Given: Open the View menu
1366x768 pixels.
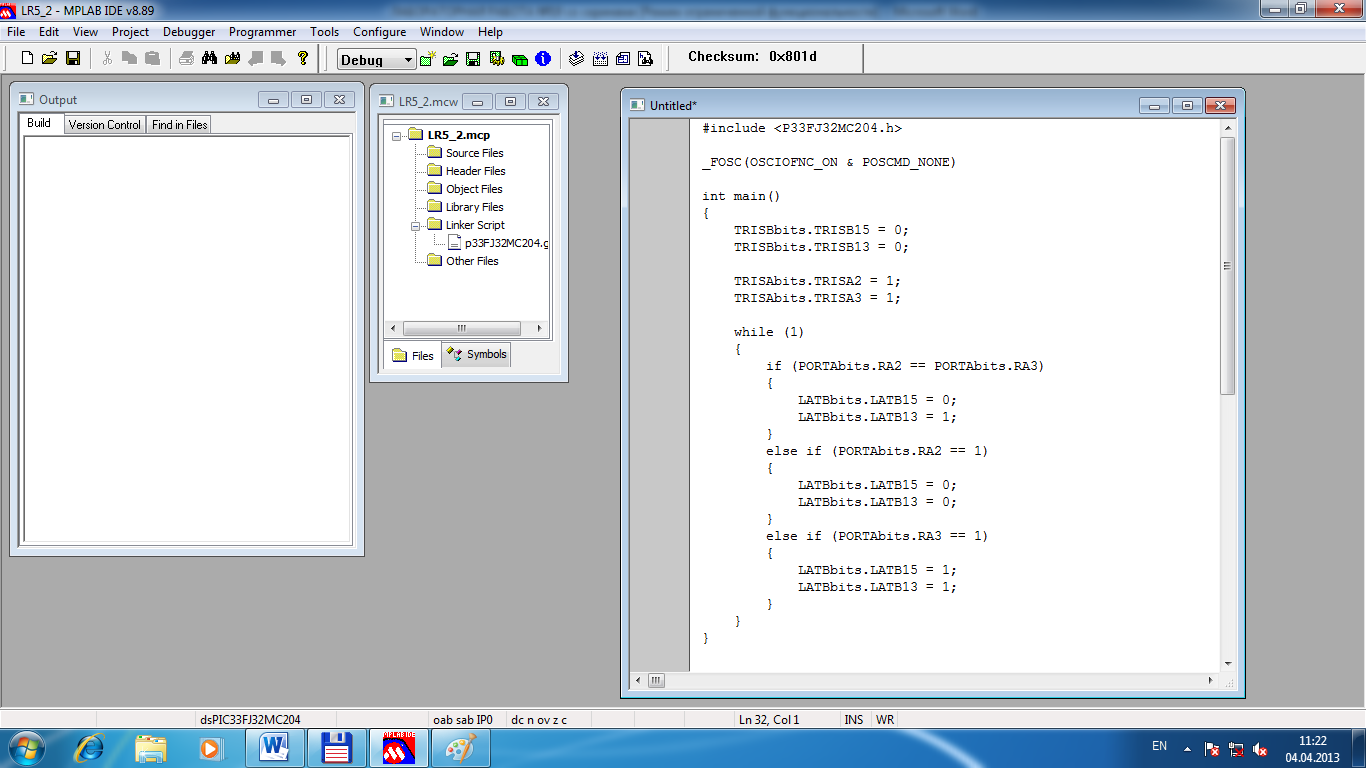Looking at the screenshot, I should (85, 32).
